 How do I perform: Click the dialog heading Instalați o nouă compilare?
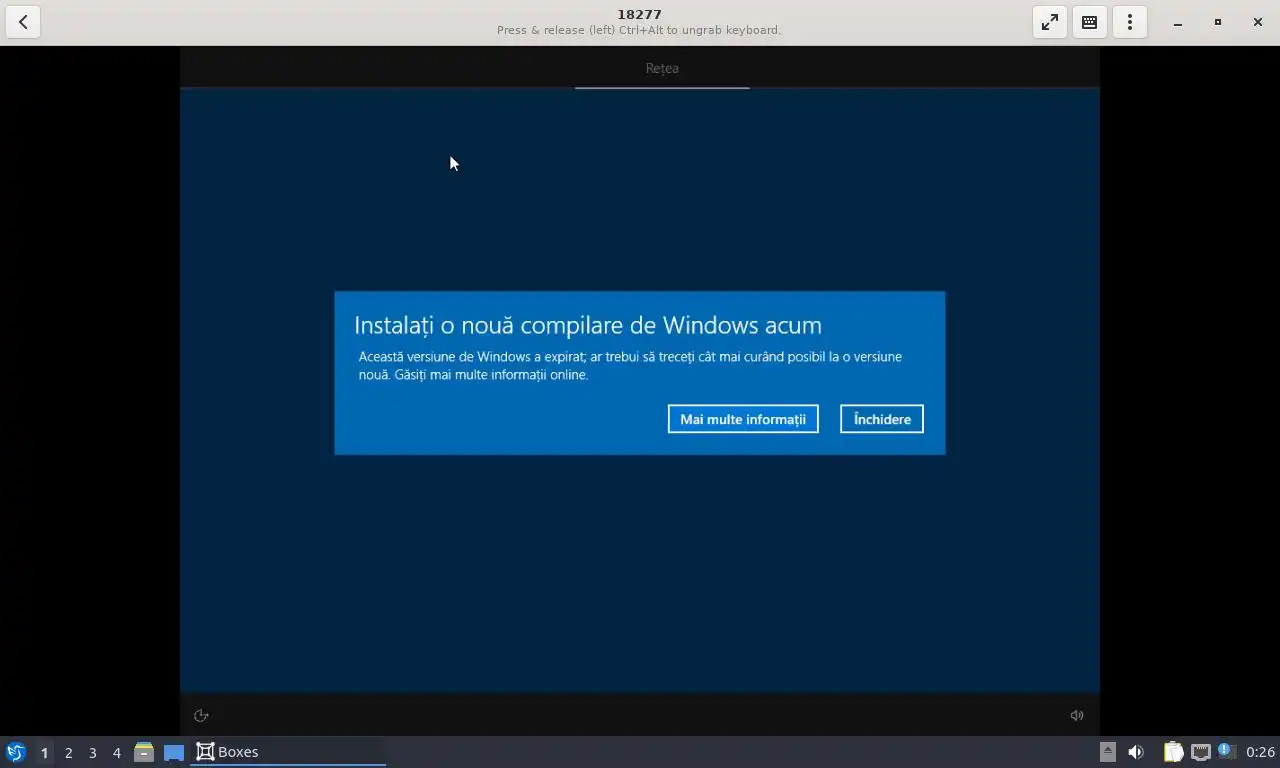588,325
